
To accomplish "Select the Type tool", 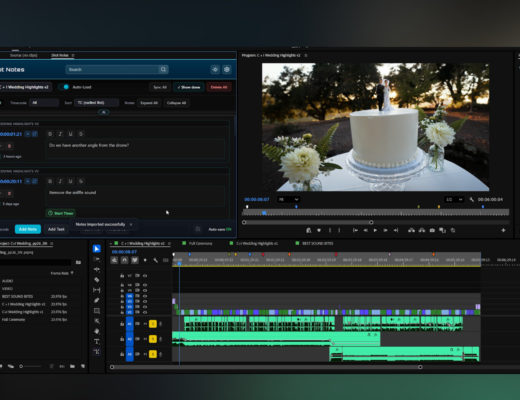I will point(97,341).
